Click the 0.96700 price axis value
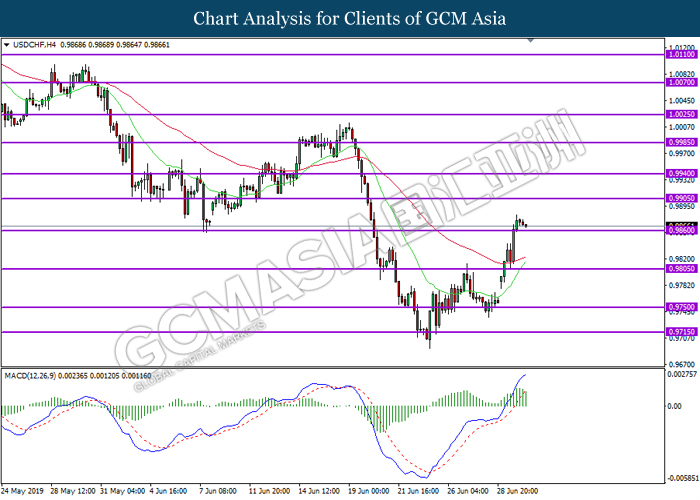Image resolution: width=700 pixels, height=500 pixels. tap(682, 364)
